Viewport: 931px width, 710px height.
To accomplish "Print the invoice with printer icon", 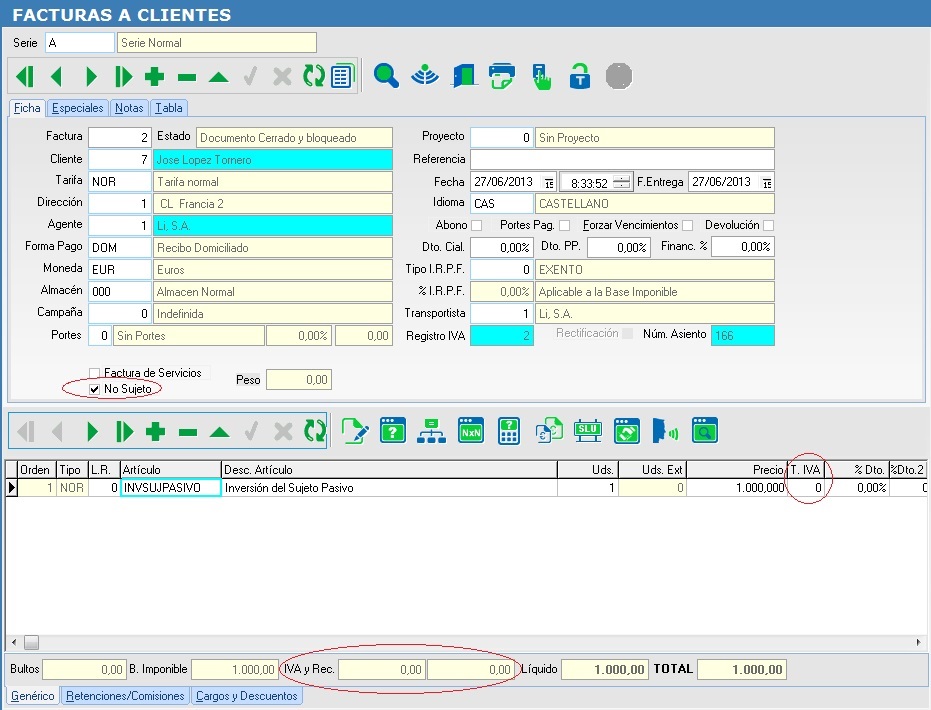I will point(502,76).
